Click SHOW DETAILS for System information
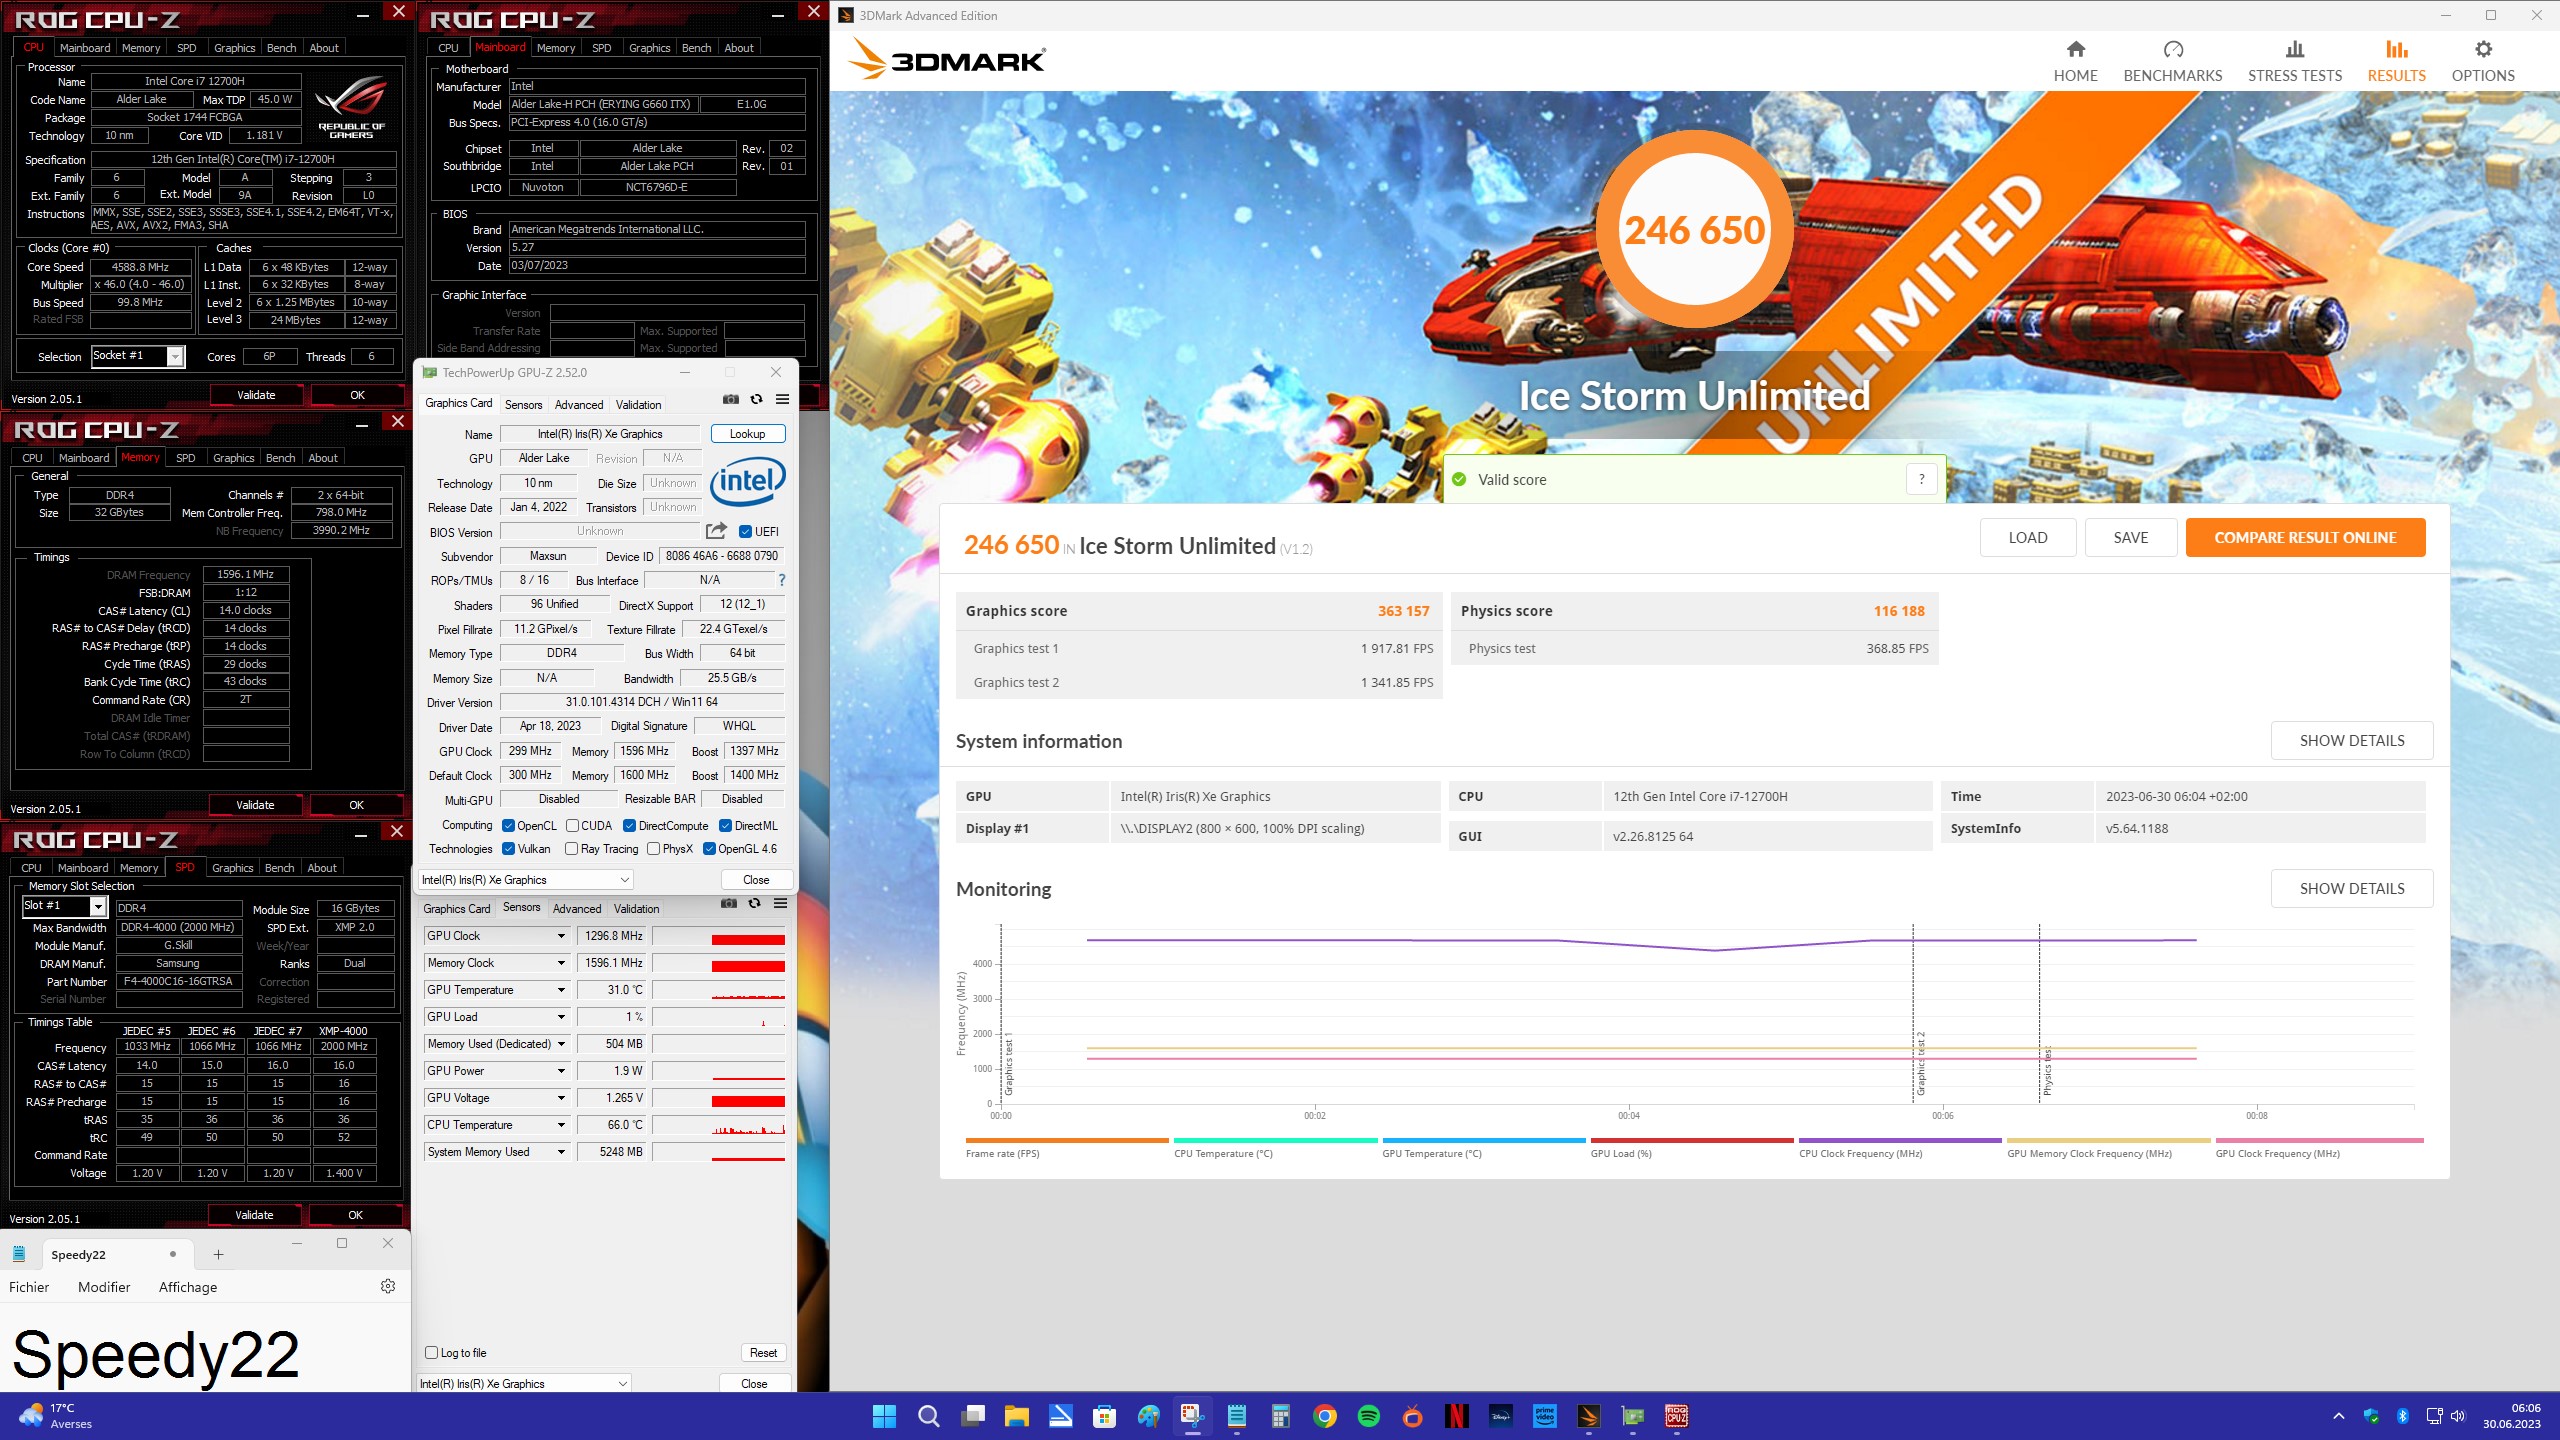Image resolution: width=2560 pixels, height=1440 pixels. 2352,740
